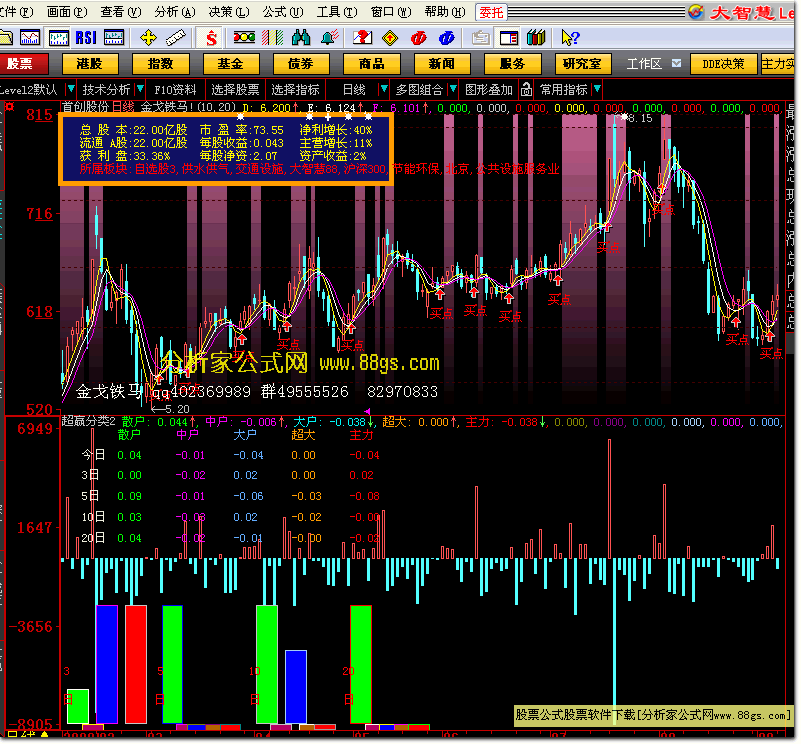Open the alarm bell alert icon

click(x=329, y=38)
